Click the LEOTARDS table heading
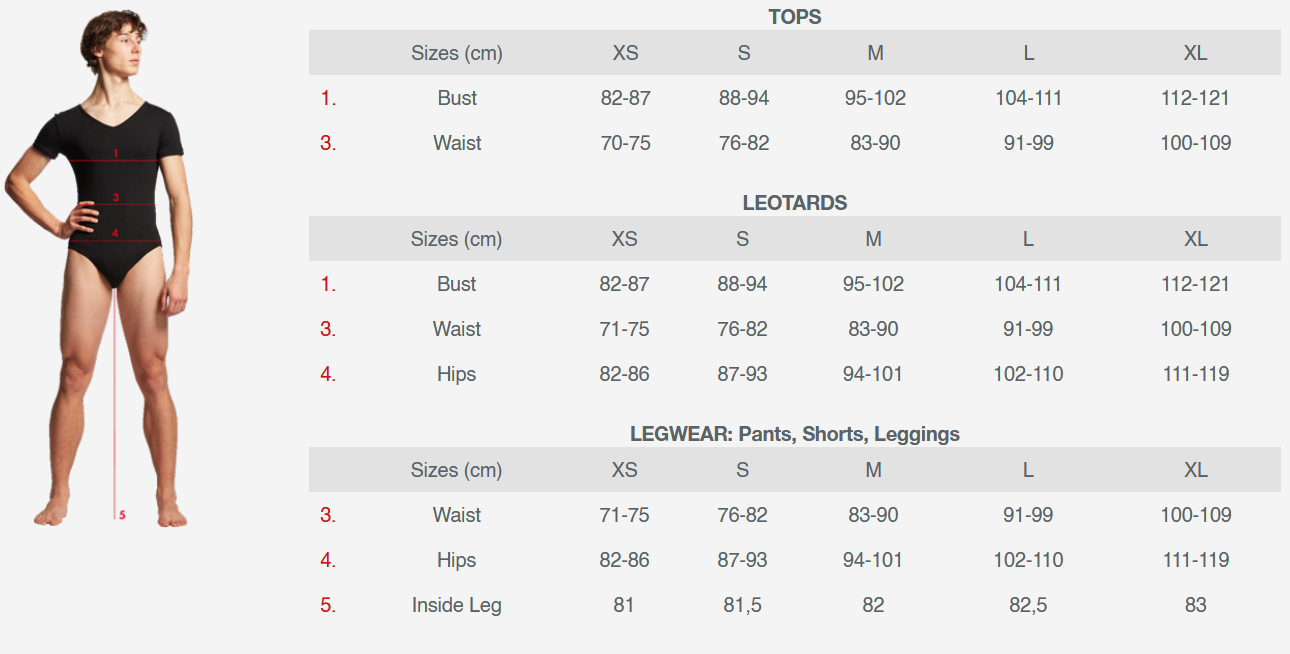Viewport: 1290px width, 654px height. (x=794, y=203)
